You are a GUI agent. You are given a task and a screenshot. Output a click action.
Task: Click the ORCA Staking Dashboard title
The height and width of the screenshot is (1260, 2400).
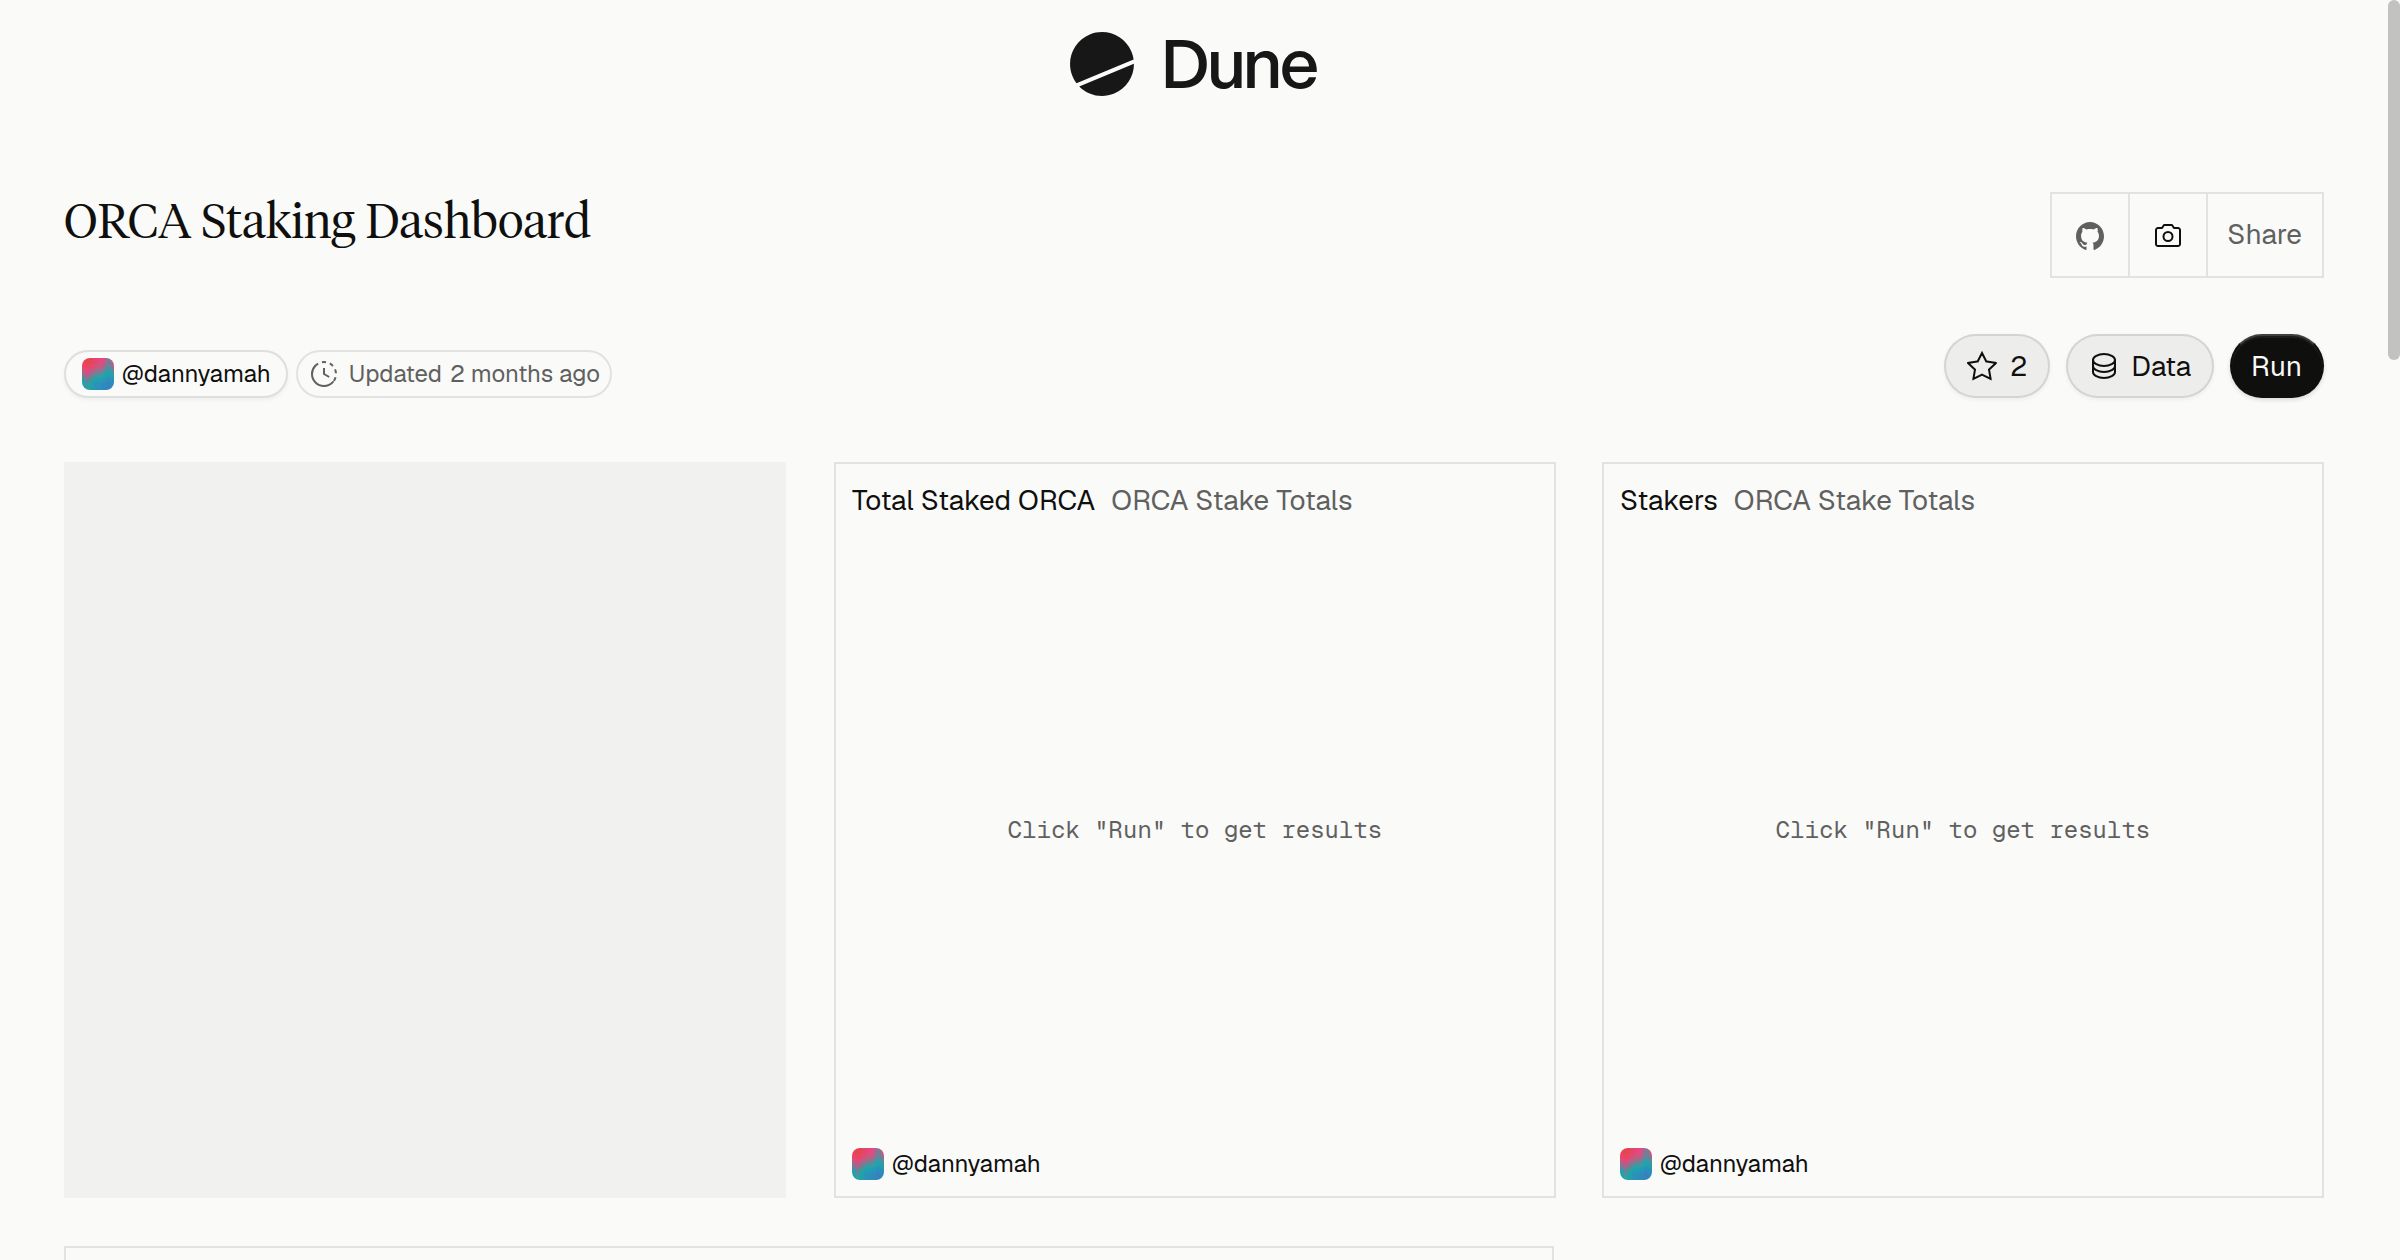click(x=327, y=222)
